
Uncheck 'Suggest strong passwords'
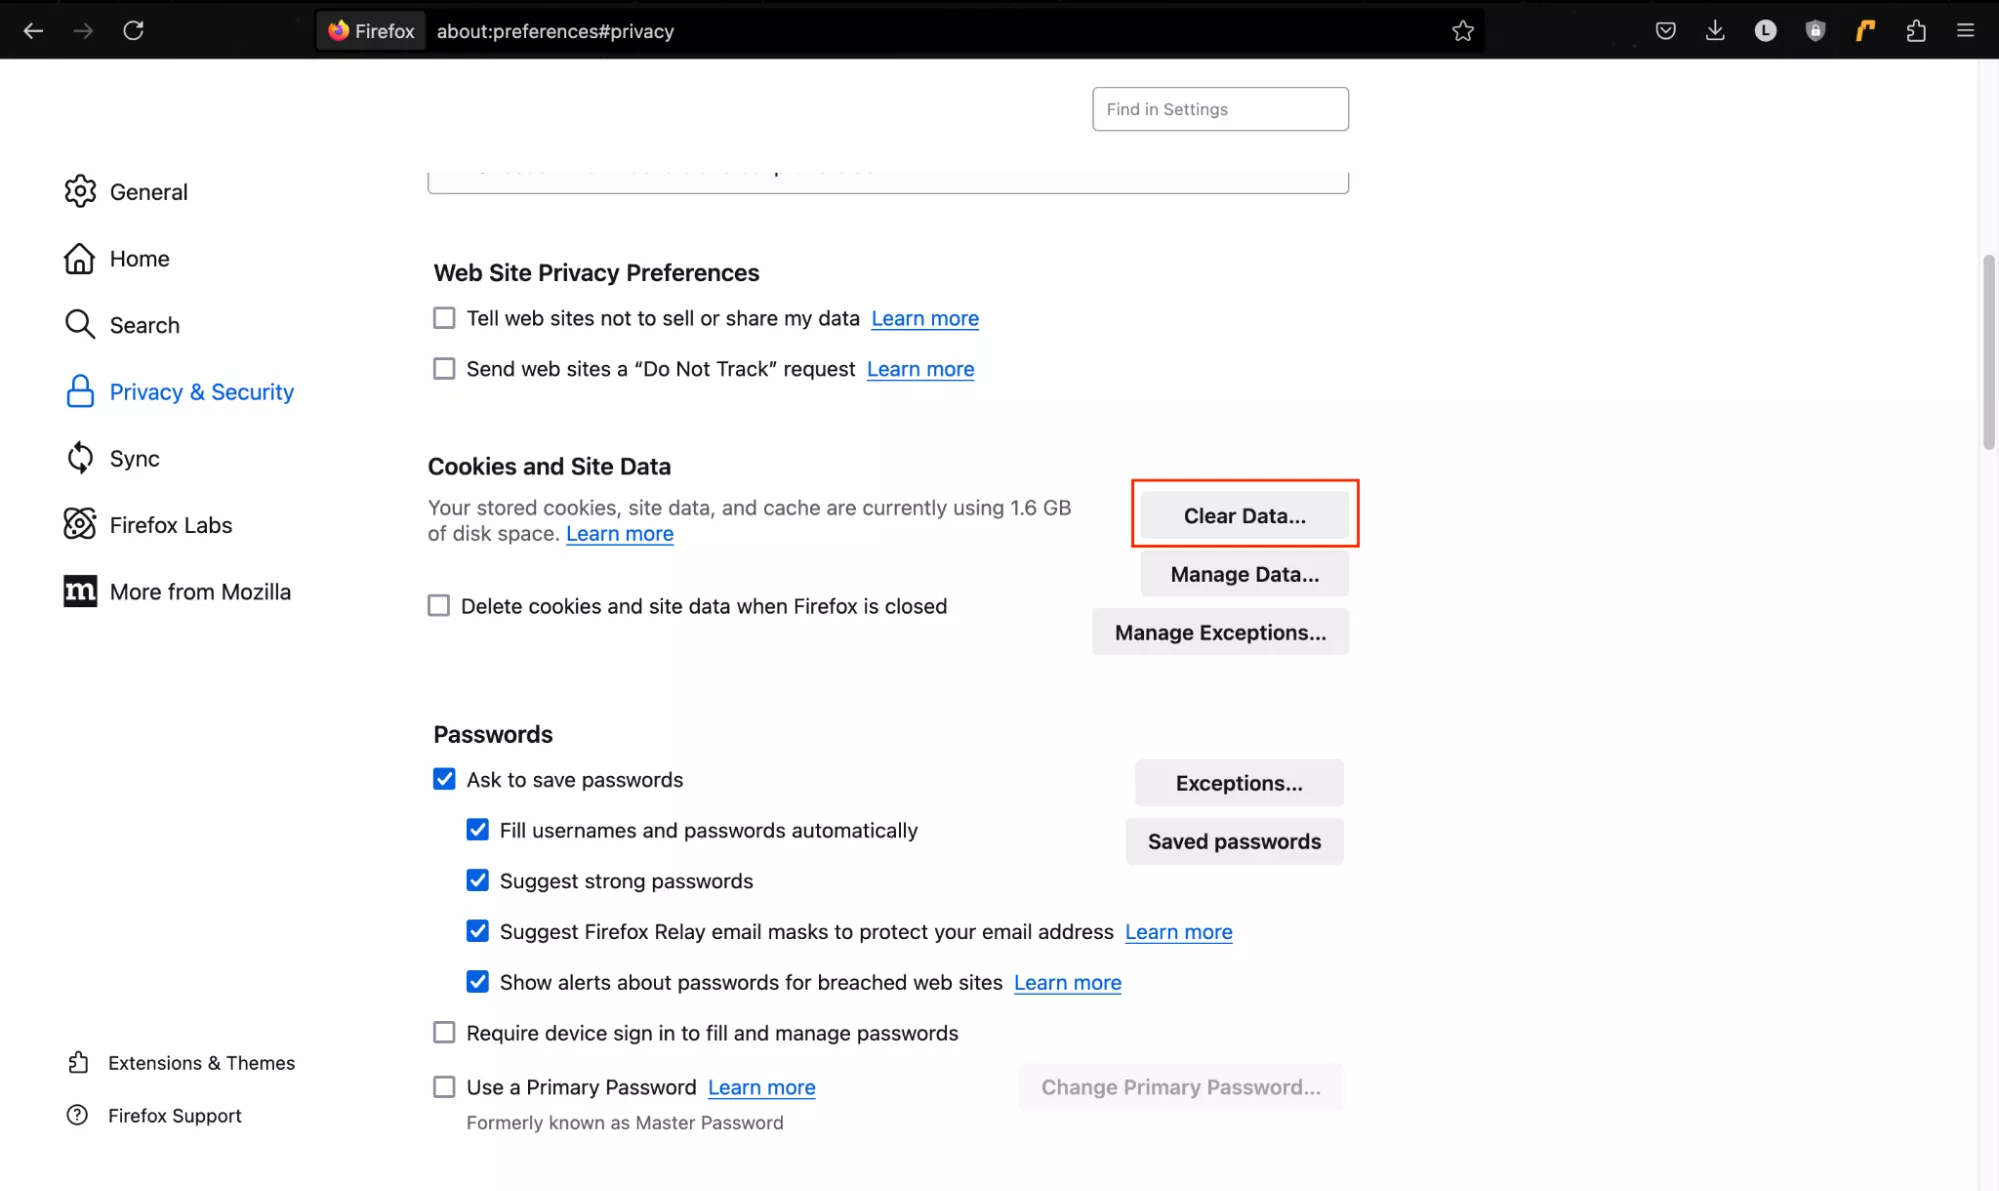click(x=478, y=881)
